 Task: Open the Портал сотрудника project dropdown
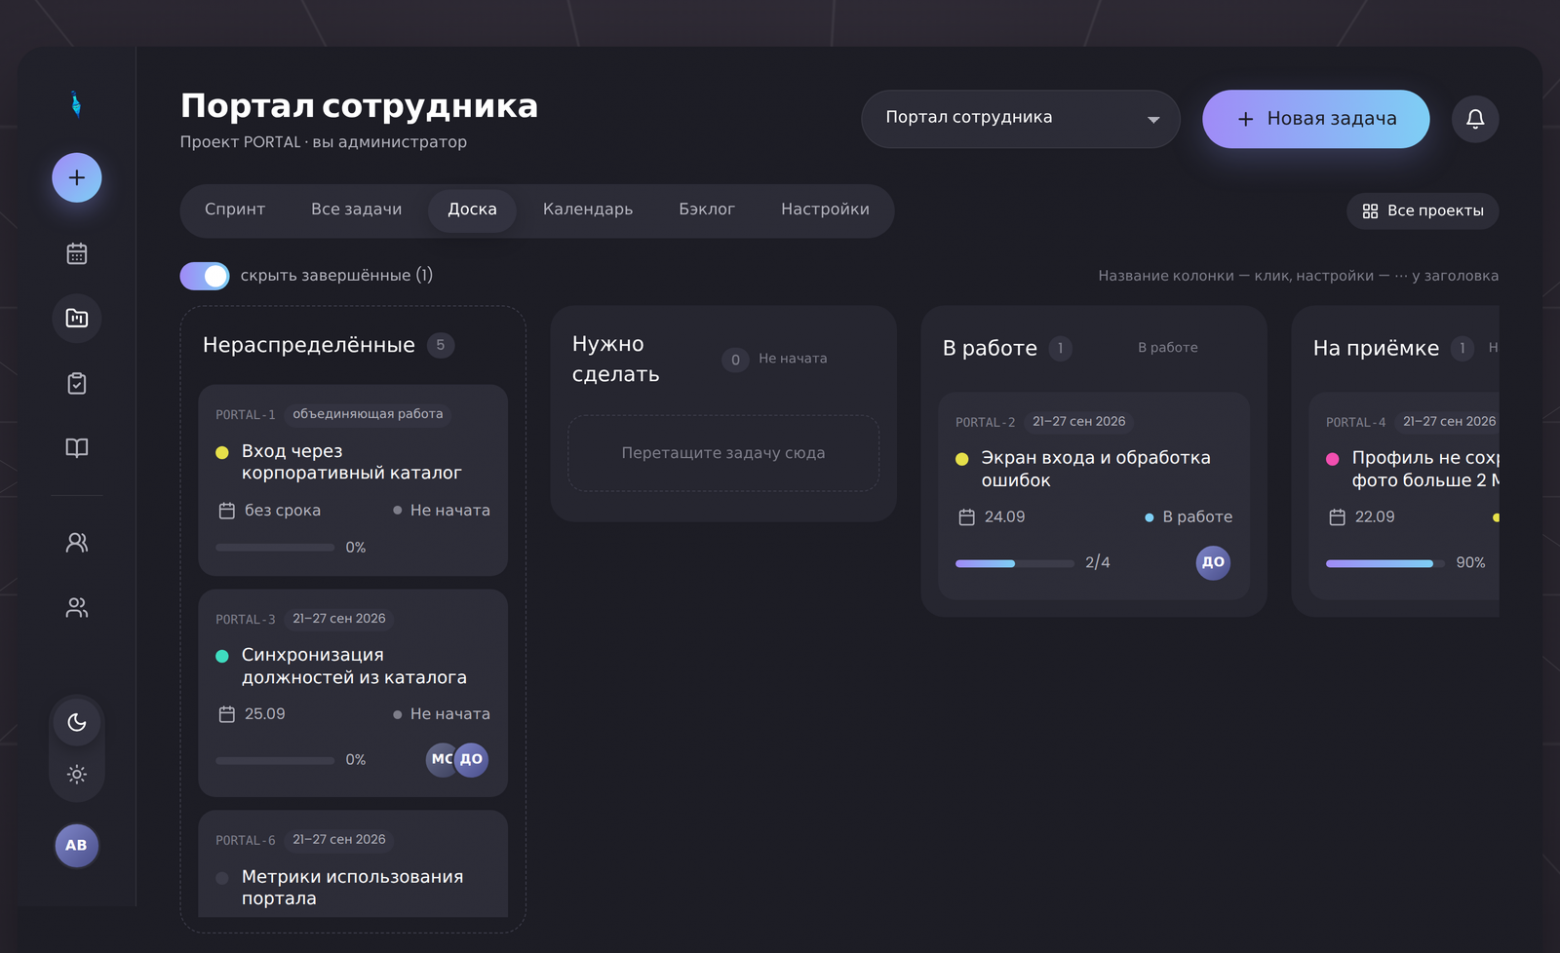tap(1020, 119)
